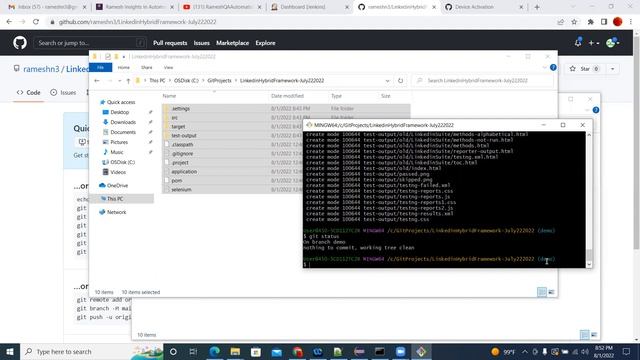Switch to the repository Code tab
Viewport: 640px width, 360px height.
pyautogui.click(x=29, y=93)
